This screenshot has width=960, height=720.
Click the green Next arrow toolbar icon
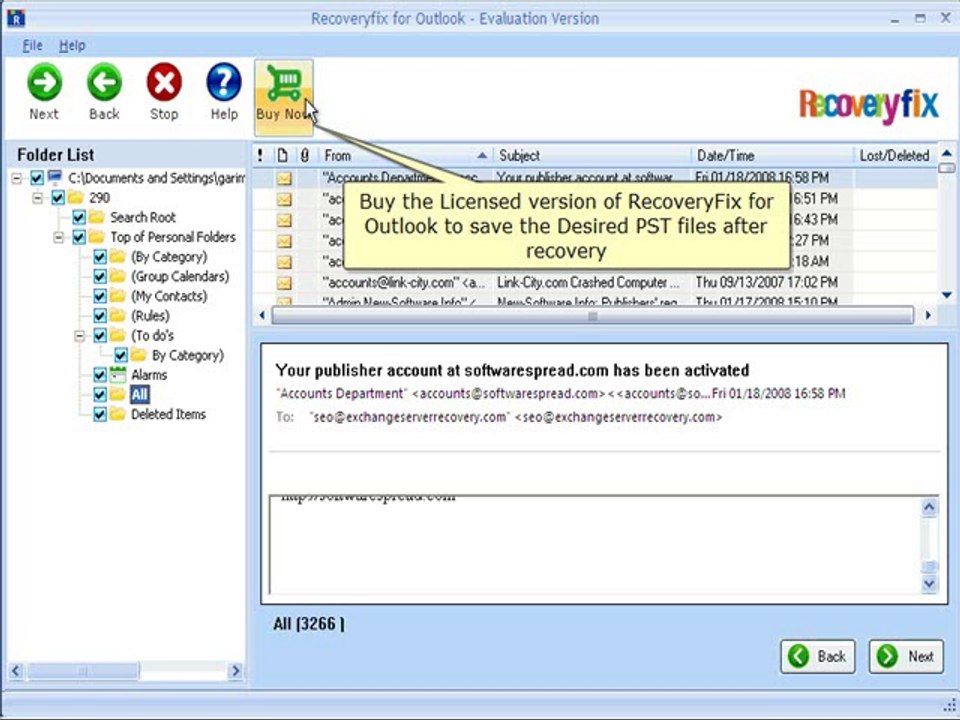click(44, 81)
